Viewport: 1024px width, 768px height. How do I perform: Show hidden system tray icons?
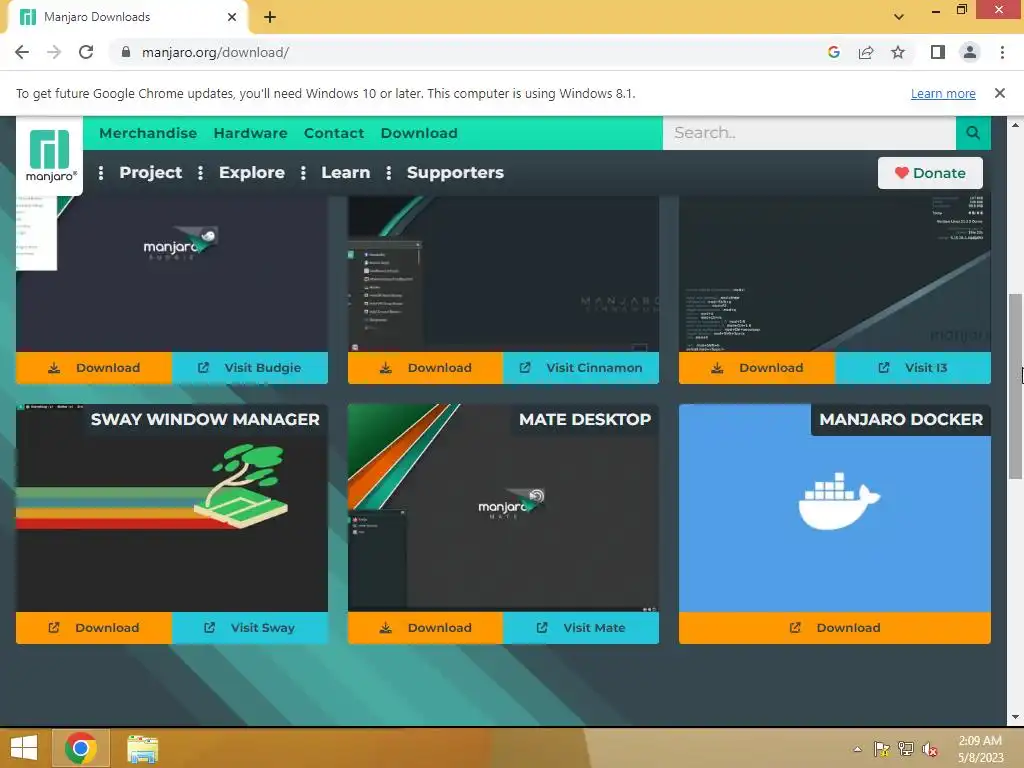click(857, 749)
